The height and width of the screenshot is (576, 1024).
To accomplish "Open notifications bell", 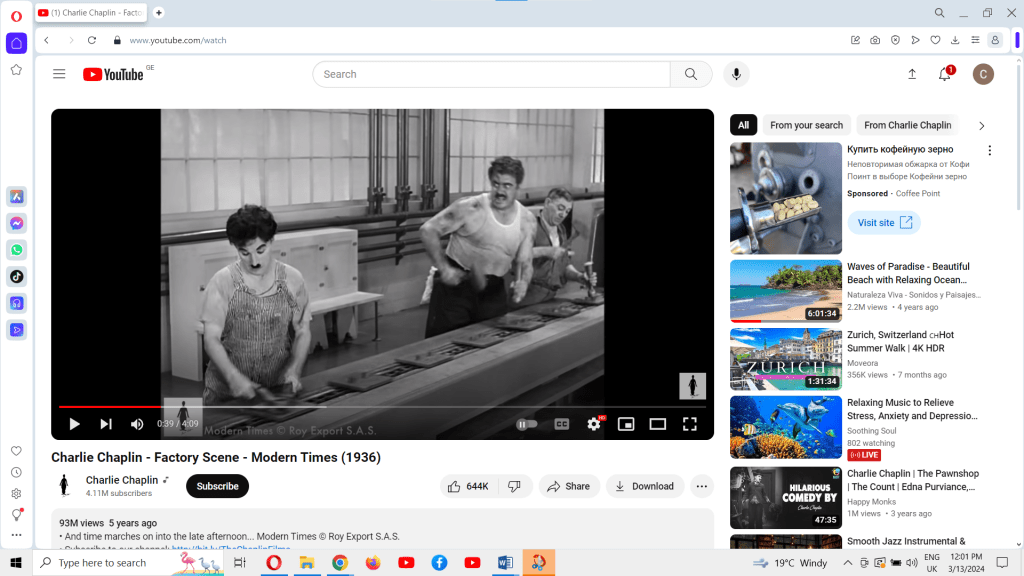I will point(944,74).
